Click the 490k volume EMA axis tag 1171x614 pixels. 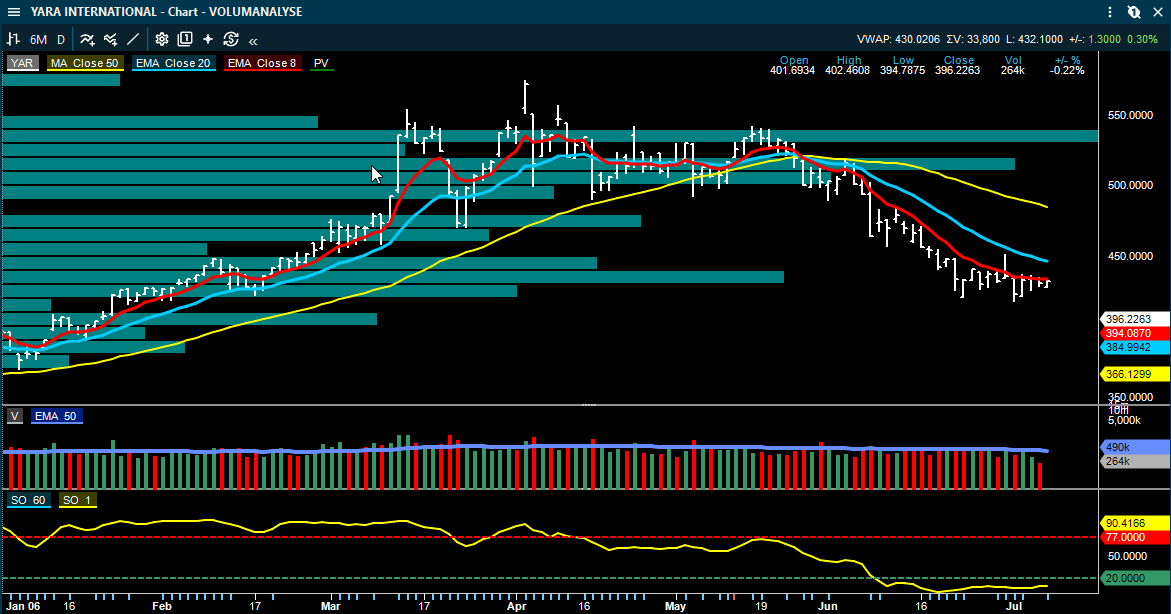pyautogui.click(x=1135, y=447)
